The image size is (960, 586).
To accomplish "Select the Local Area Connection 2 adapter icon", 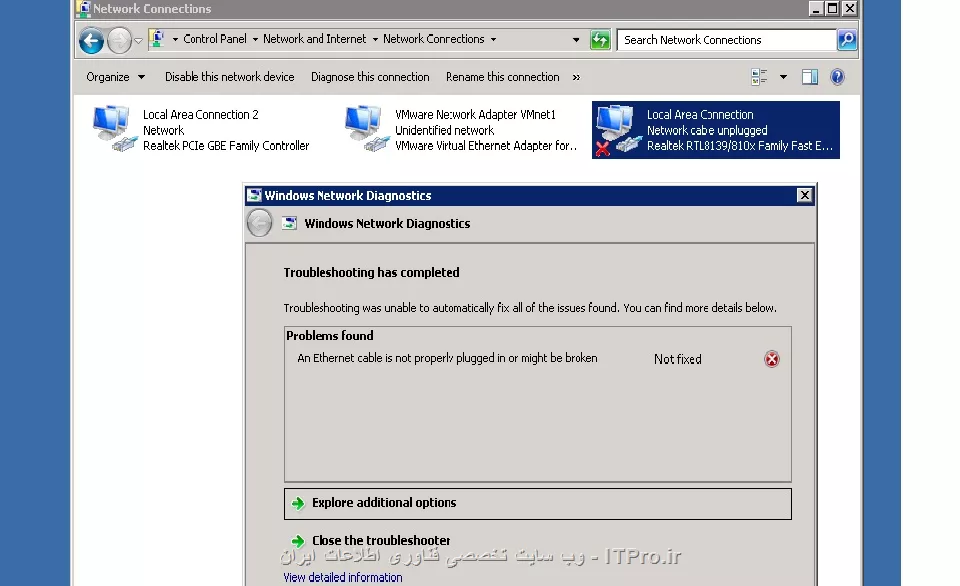I will click(x=114, y=129).
